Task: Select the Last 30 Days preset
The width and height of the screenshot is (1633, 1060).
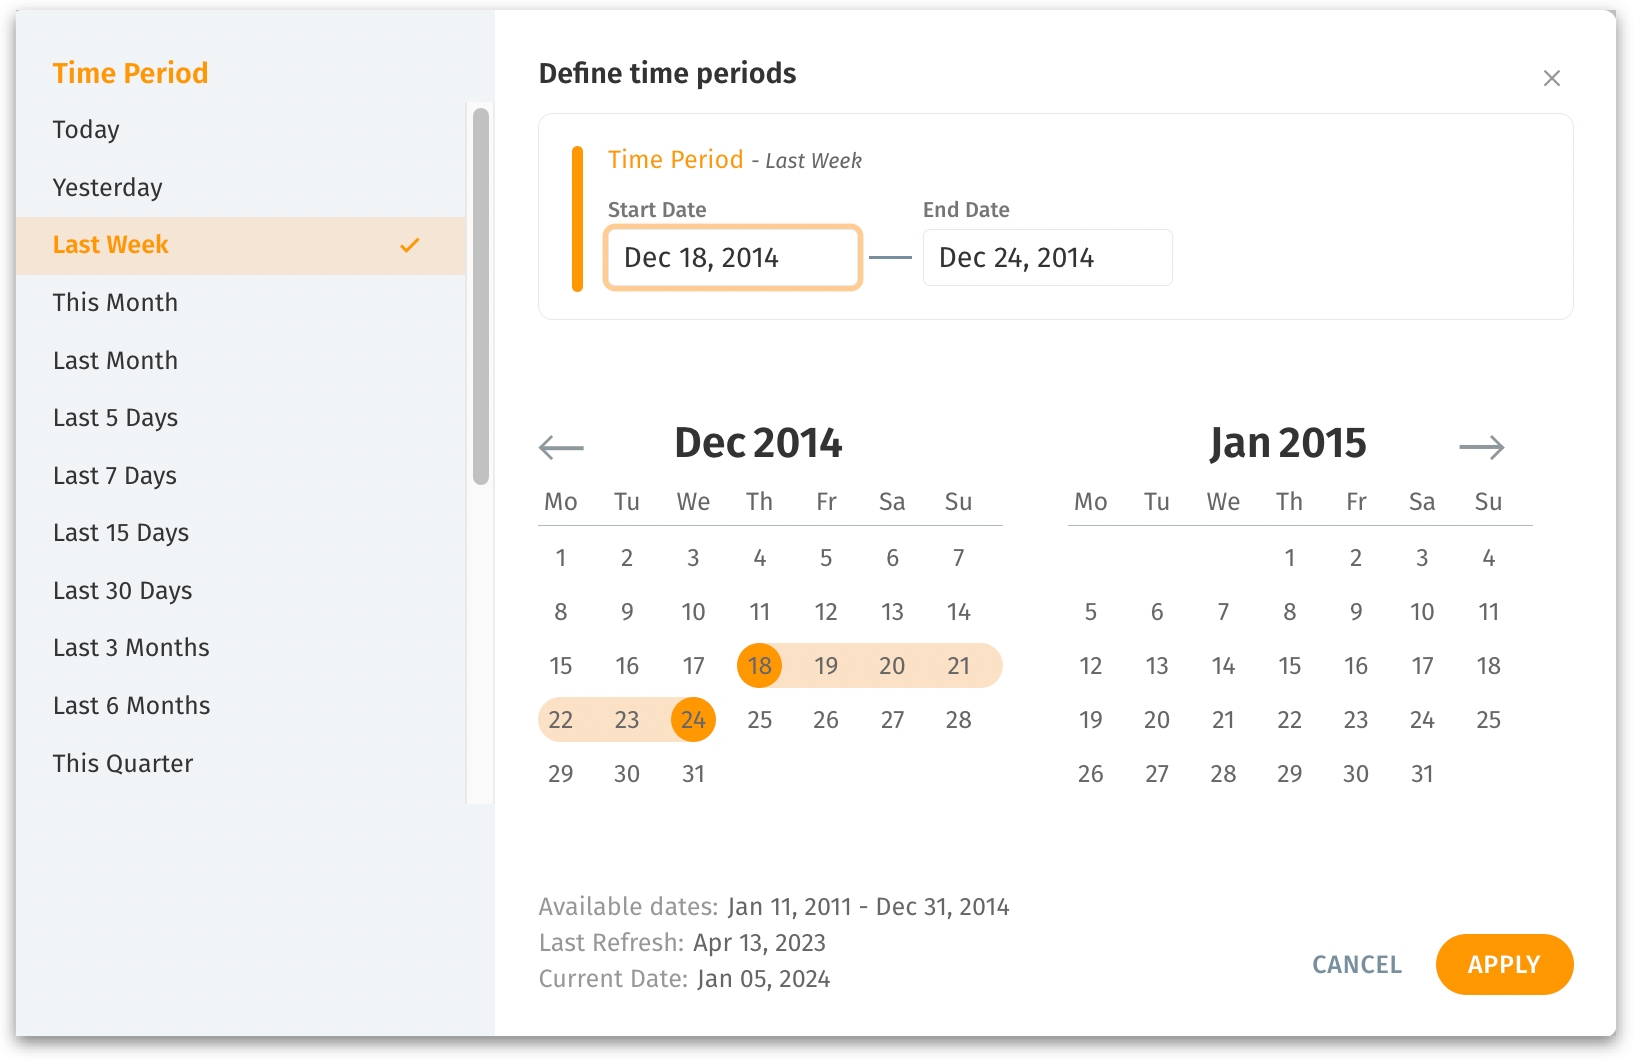Action: point(122,591)
